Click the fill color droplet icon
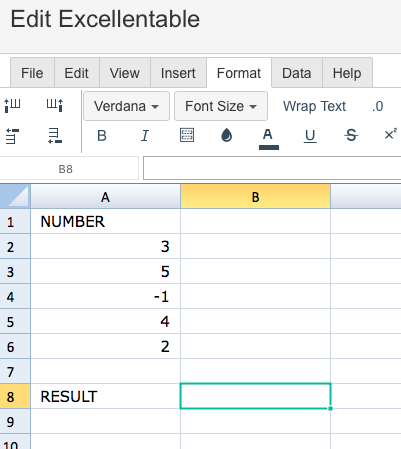This screenshot has height=449, width=401. coord(227,135)
